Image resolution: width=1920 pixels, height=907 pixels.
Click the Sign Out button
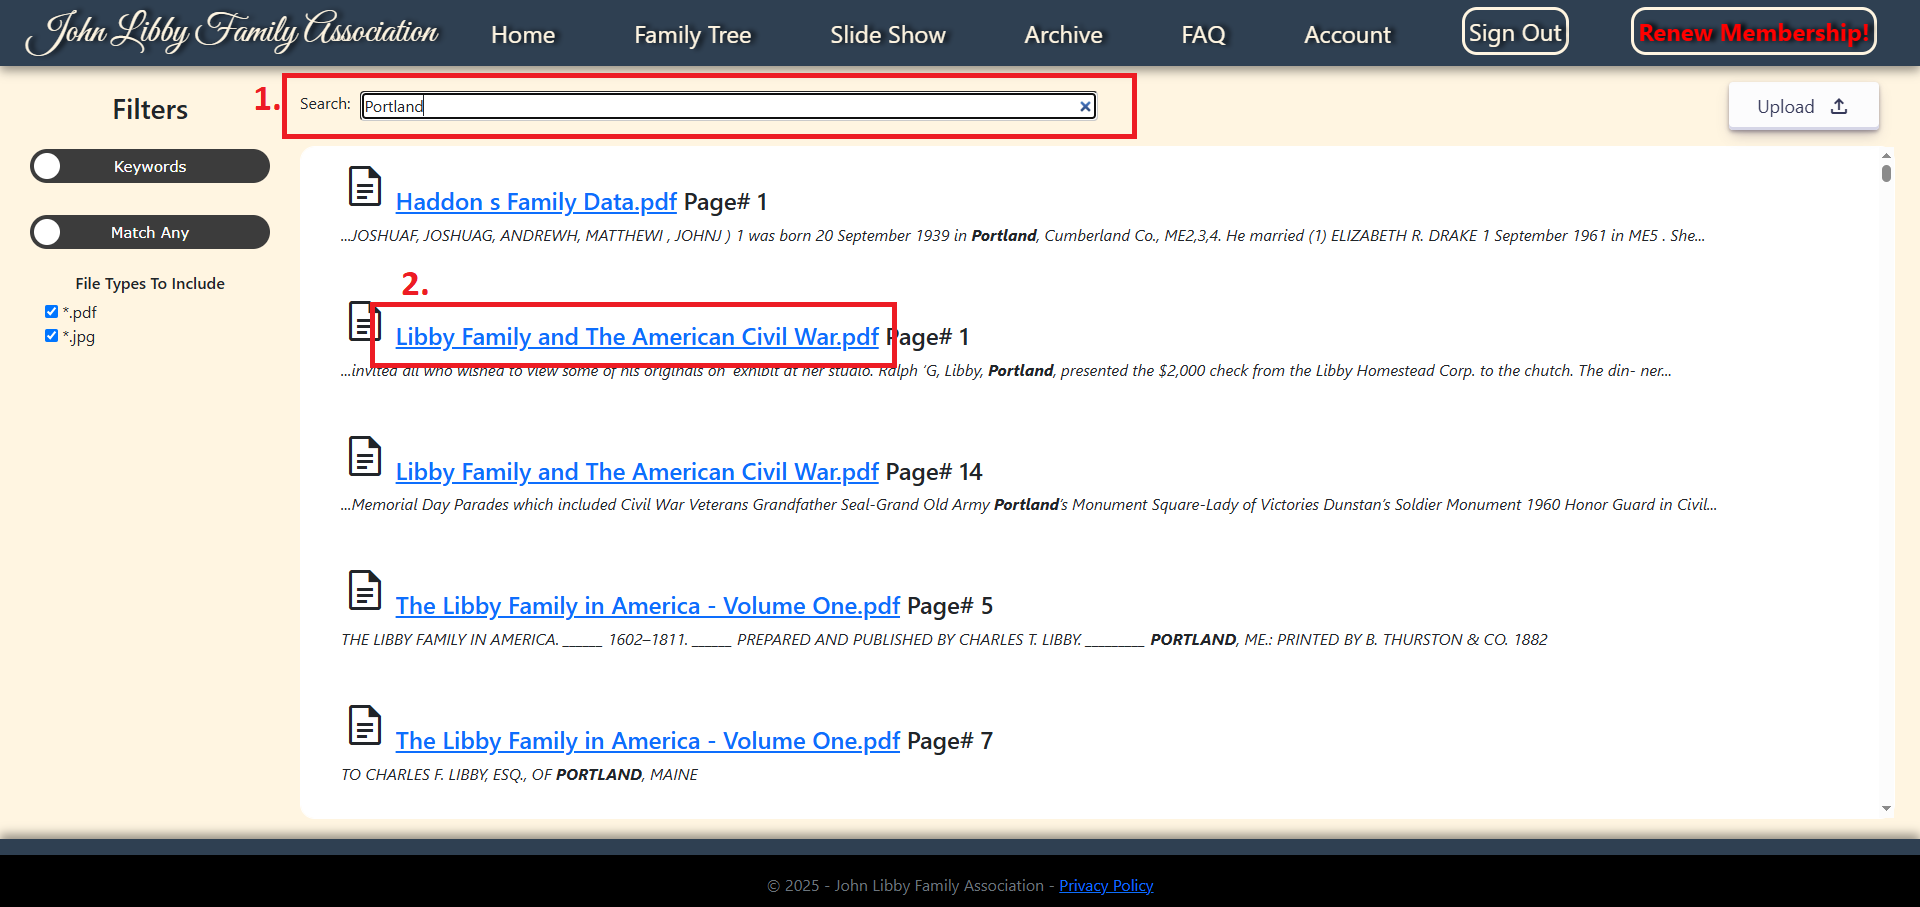pos(1515,32)
